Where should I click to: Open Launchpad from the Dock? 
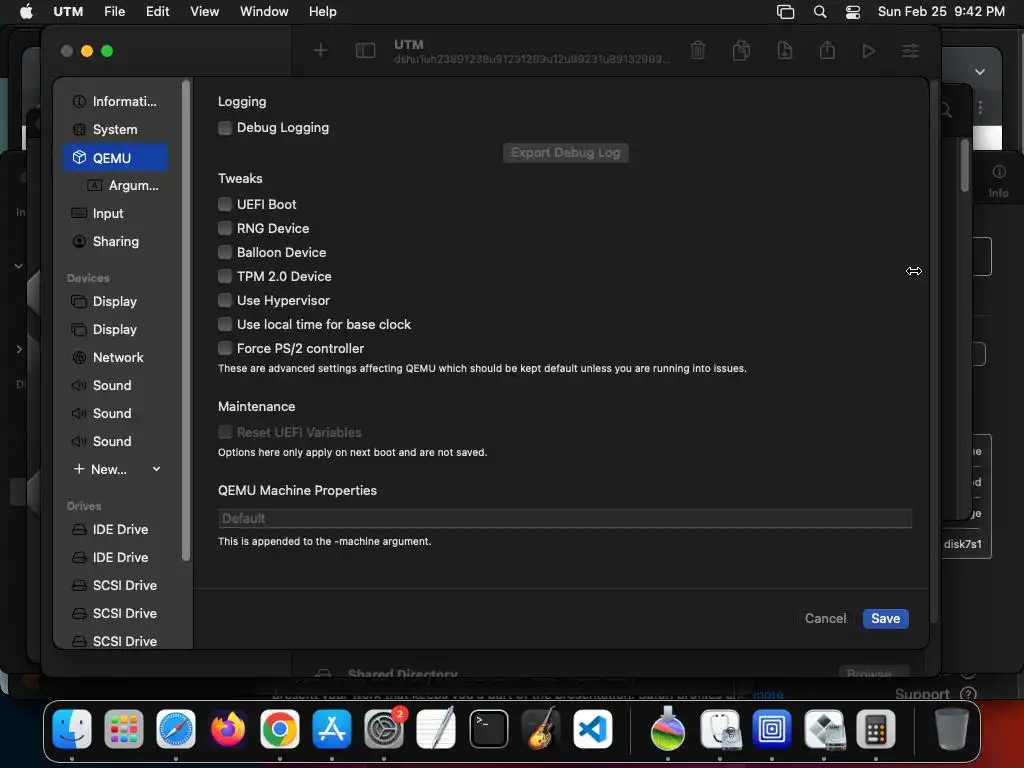pos(123,729)
